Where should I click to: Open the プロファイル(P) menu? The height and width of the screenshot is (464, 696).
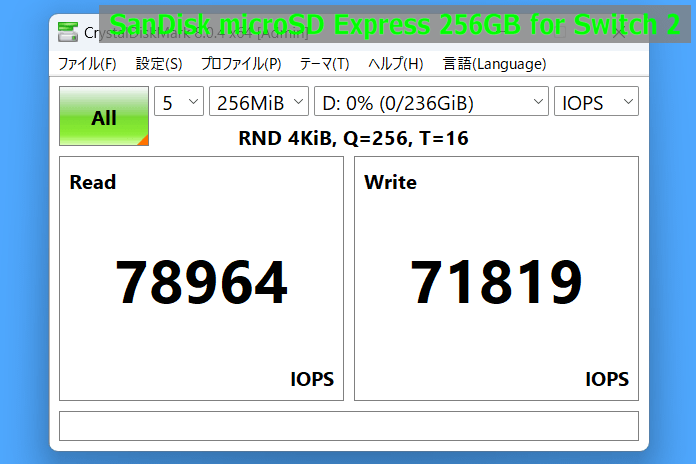[241, 64]
